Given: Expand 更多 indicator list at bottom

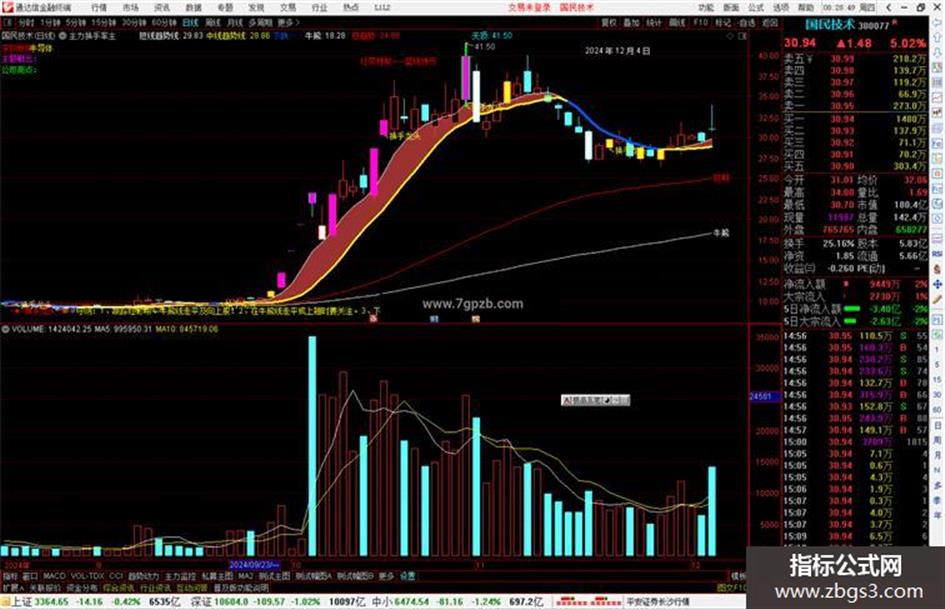Looking at the screenshot, I should 386,576.
